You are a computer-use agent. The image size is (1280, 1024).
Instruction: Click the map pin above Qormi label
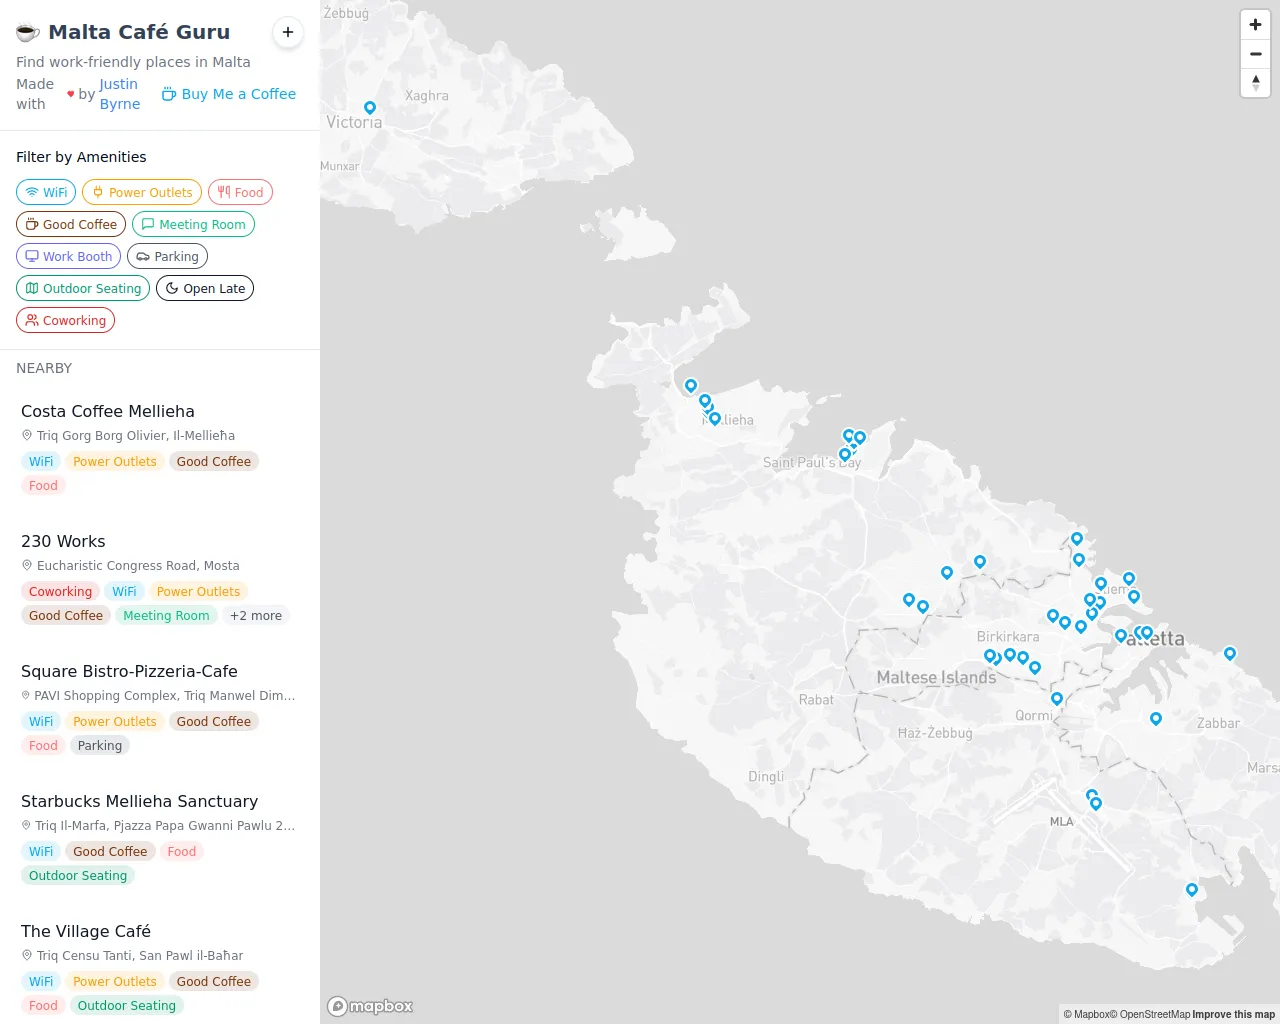pyautogui.click(x=1057, y=699)
